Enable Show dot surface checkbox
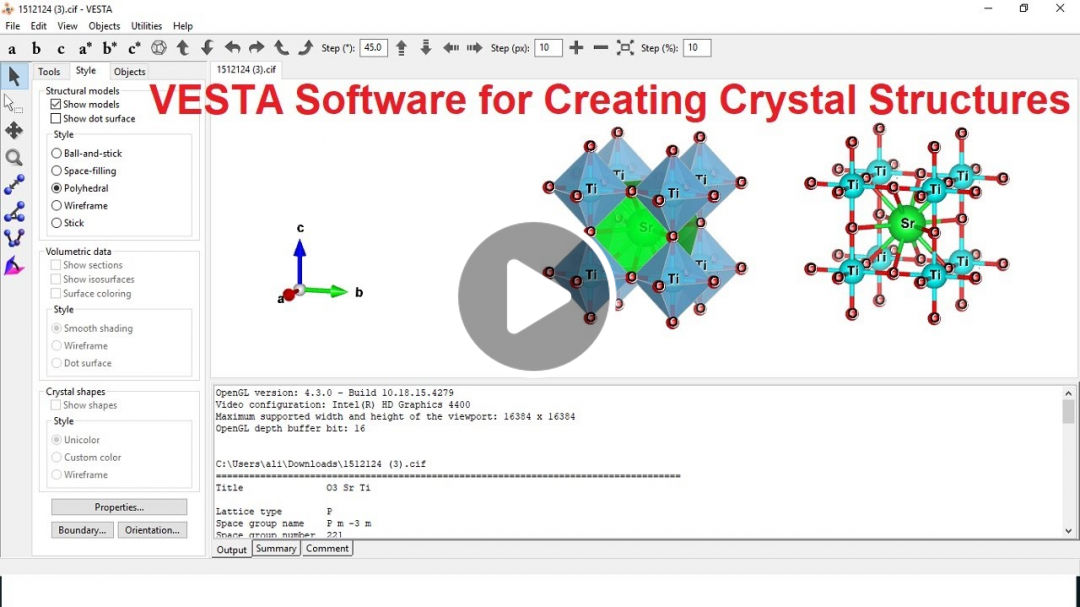This screenshot has height=607, width=1080. tap(56, 119)
